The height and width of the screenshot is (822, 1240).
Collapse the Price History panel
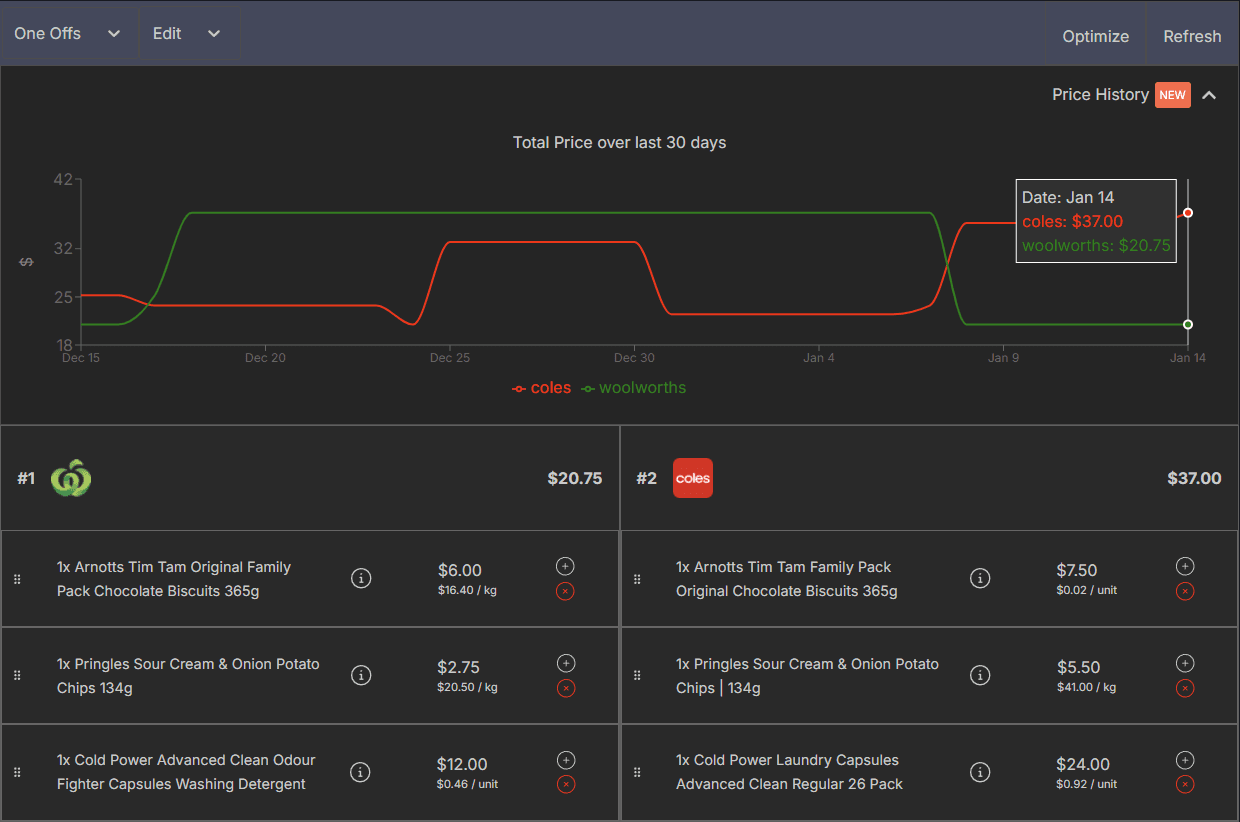point(1209,95)
